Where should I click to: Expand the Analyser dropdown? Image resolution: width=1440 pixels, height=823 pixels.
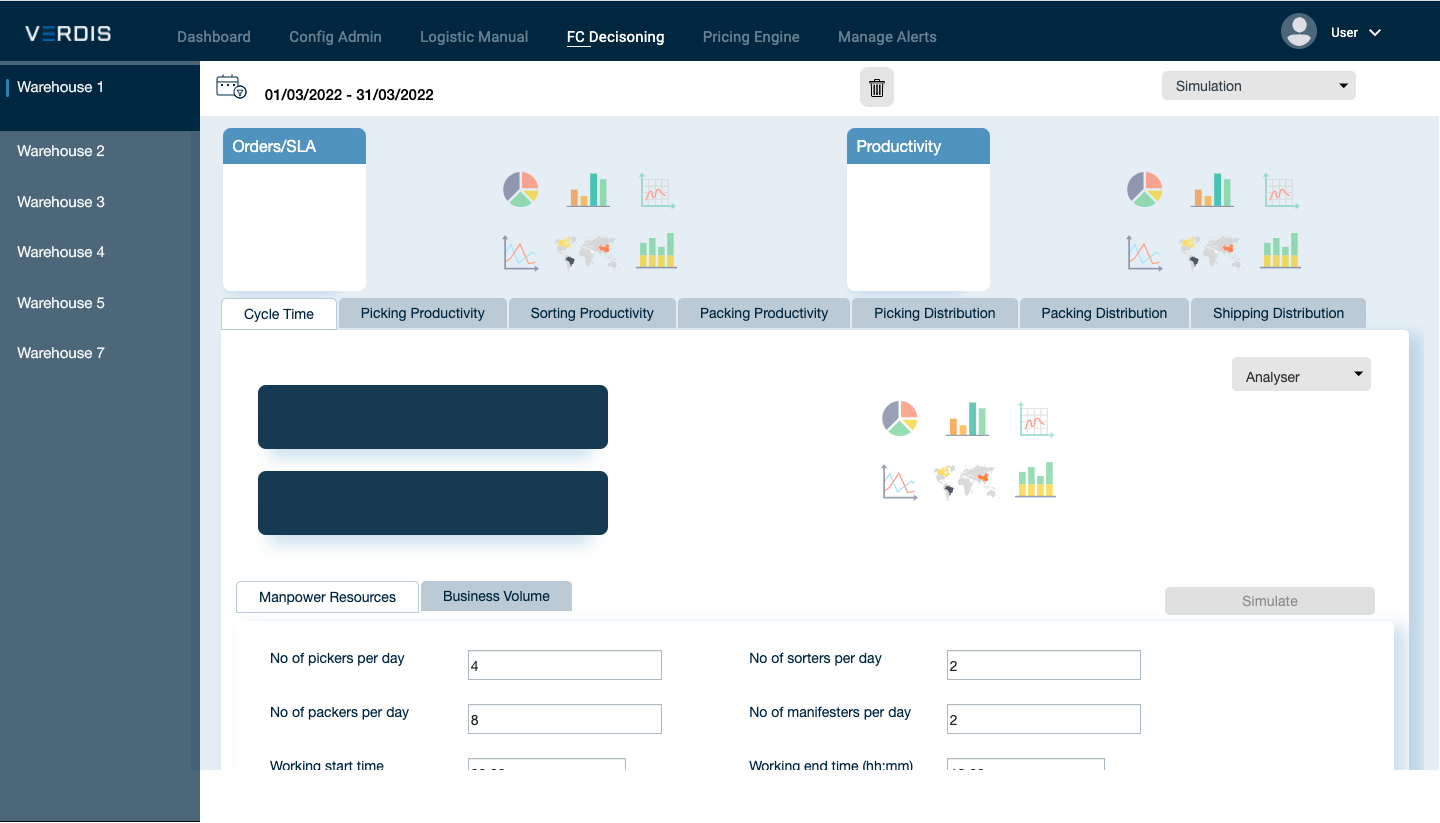click(1301, 376)
